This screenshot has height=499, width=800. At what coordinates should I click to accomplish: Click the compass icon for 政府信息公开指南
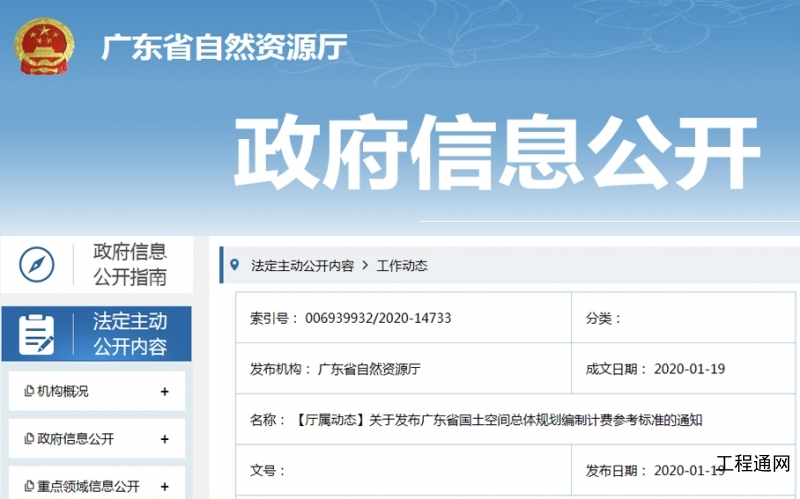pos(37,264)
